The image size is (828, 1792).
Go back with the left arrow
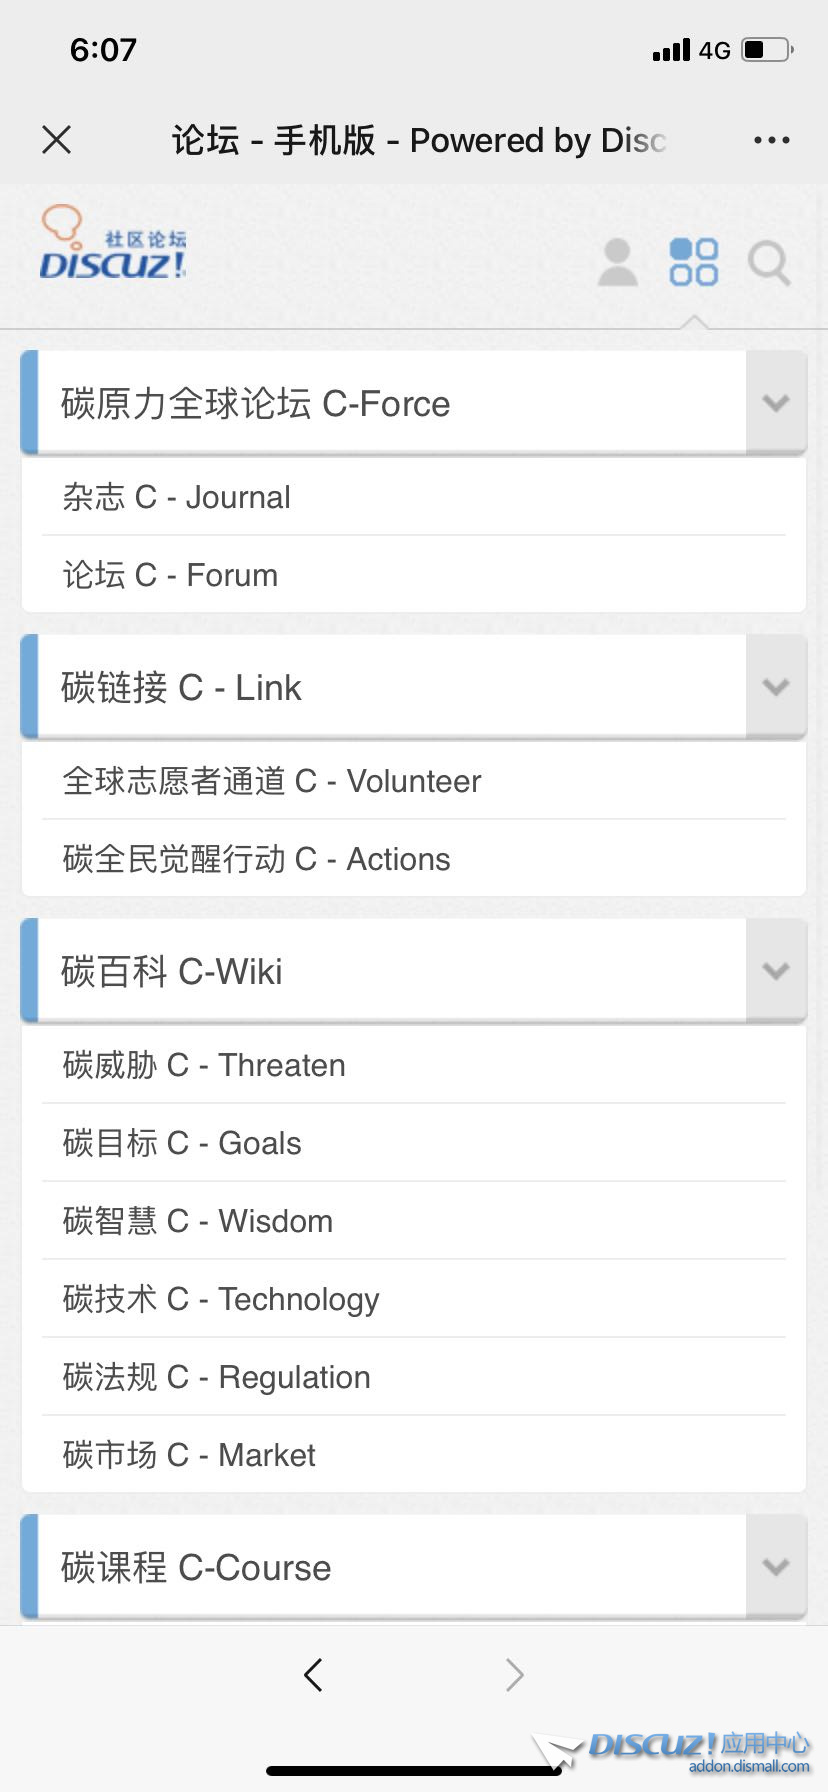(313, 1674)
